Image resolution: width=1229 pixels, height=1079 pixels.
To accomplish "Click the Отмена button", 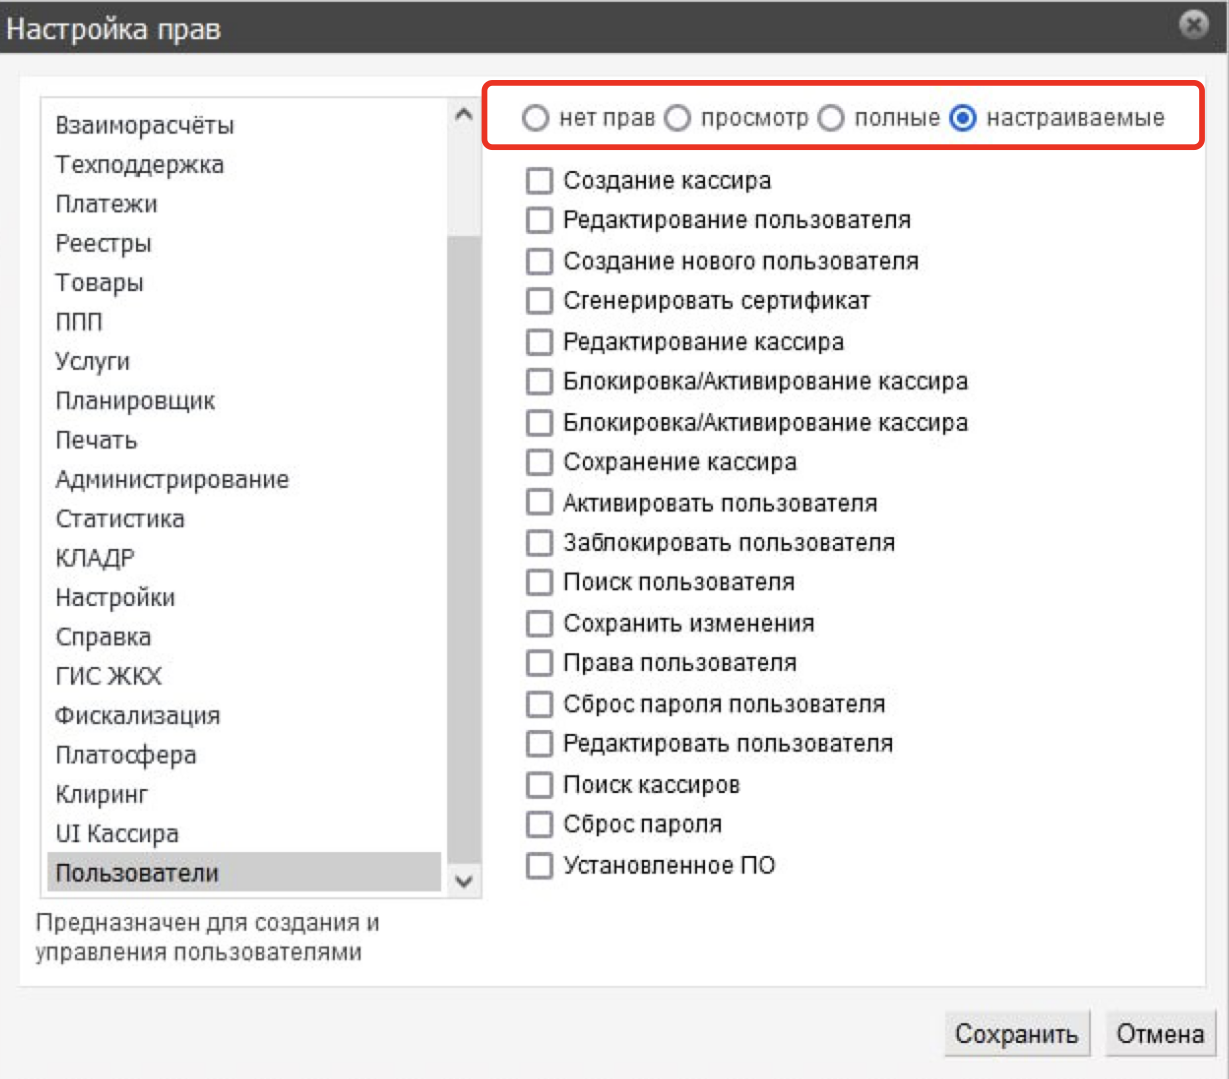I will click(1160, 1034).
